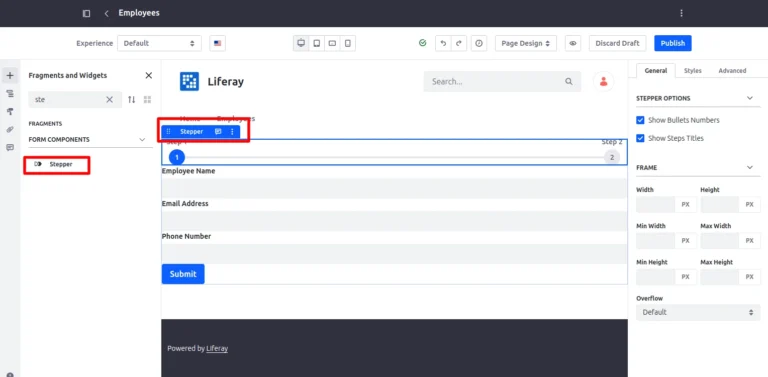Select the Stepper fragment in list

[x=61, y=164]
